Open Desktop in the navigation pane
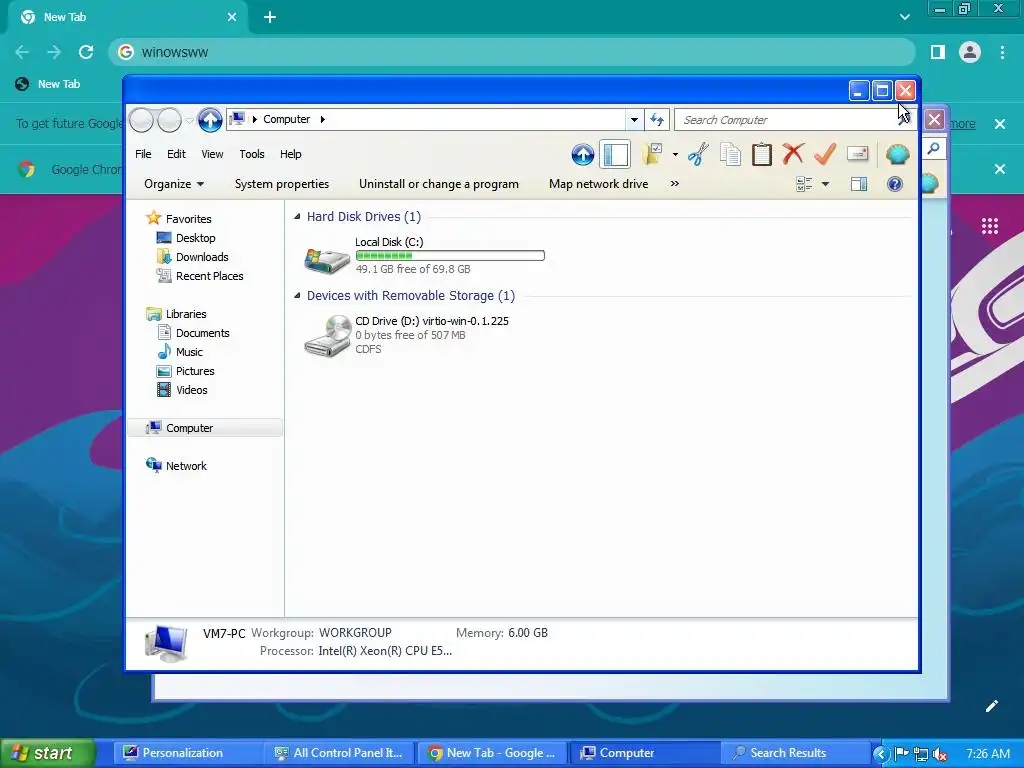 (x=195, y=238)
